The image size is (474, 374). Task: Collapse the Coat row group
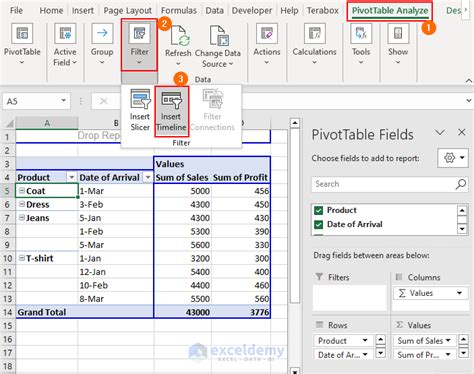22,190
